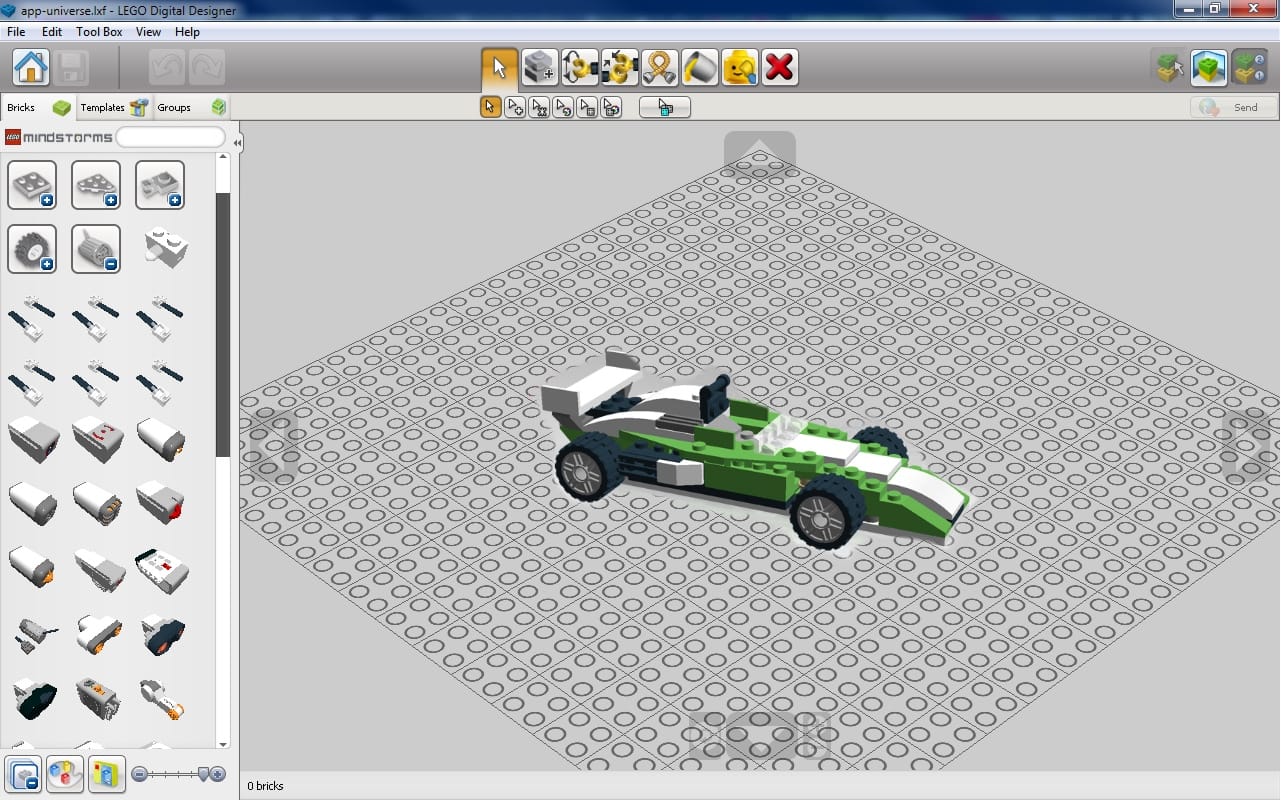This screenshot has width=1281, height=800.
Task: Expand the wheel brick category
Action: pos(32,249)
